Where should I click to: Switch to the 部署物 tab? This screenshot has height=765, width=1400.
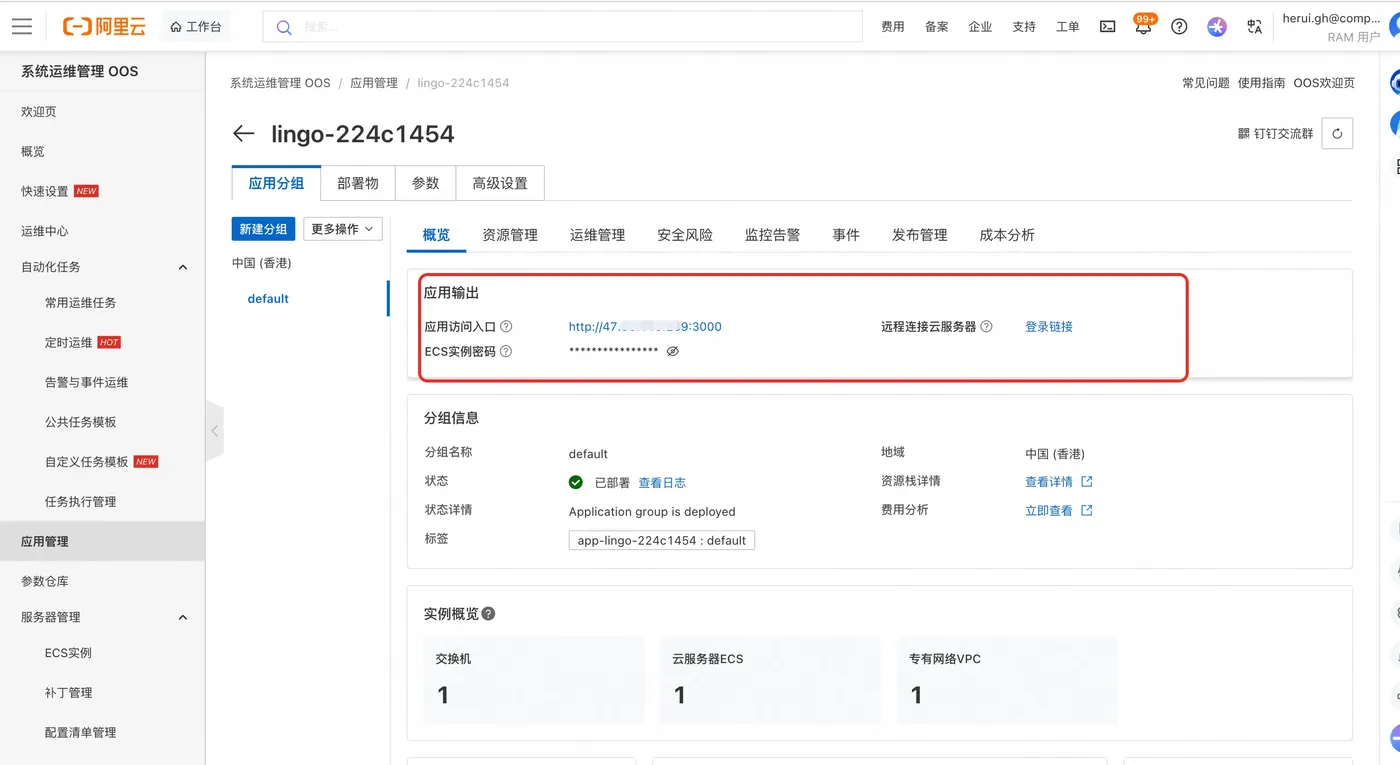(358, 183)
